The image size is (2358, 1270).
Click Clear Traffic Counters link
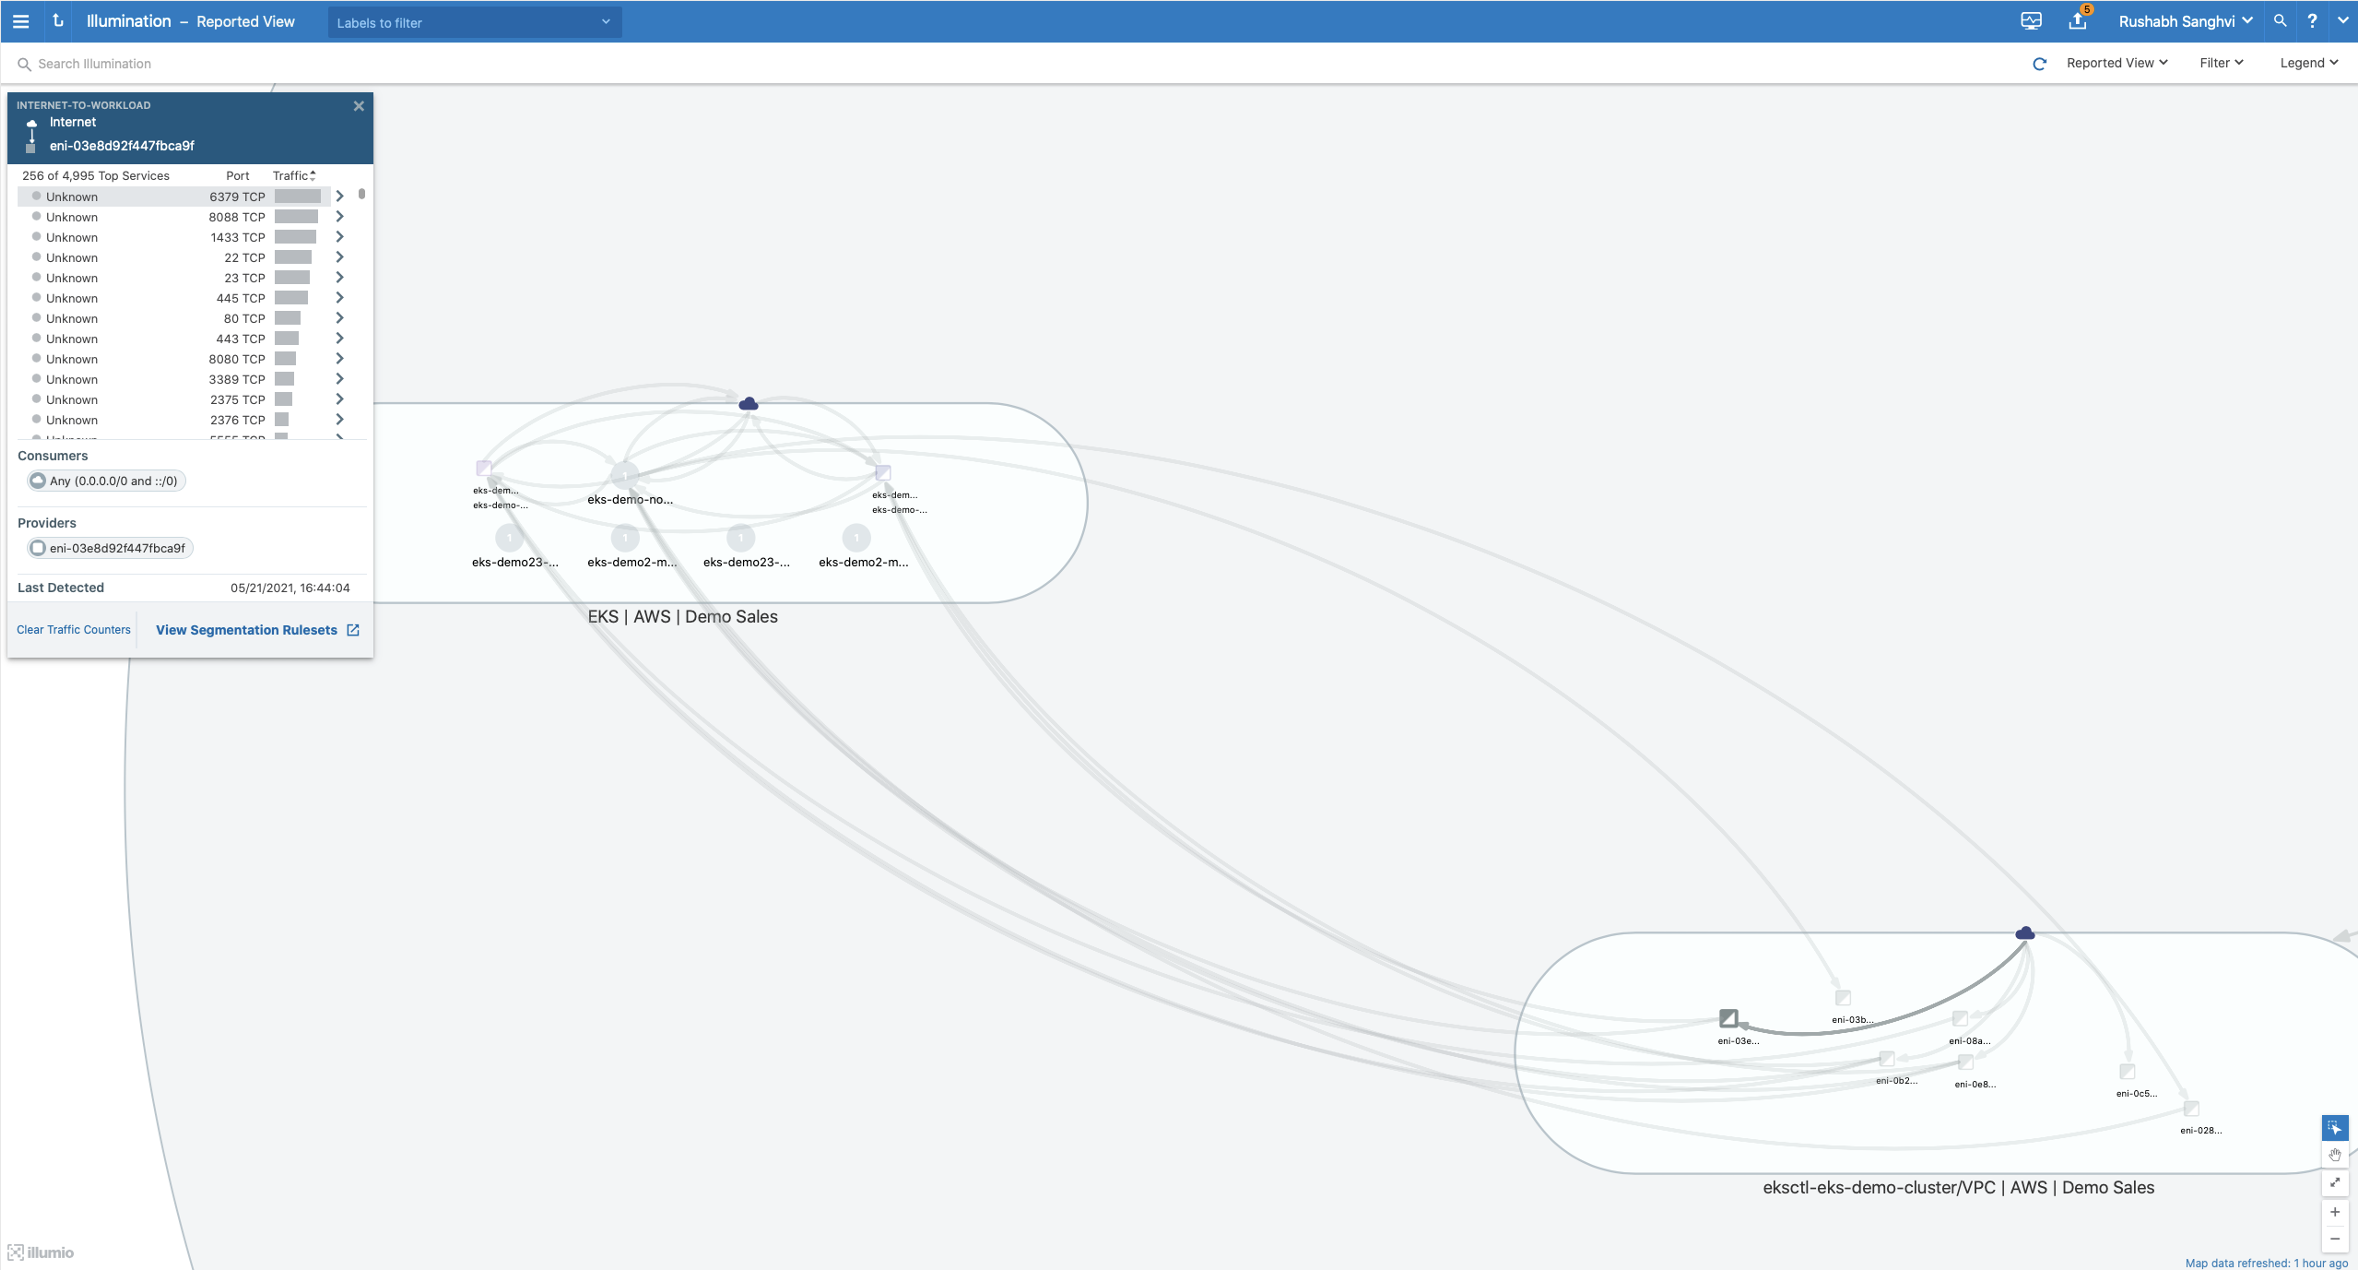tap(73, 630)
